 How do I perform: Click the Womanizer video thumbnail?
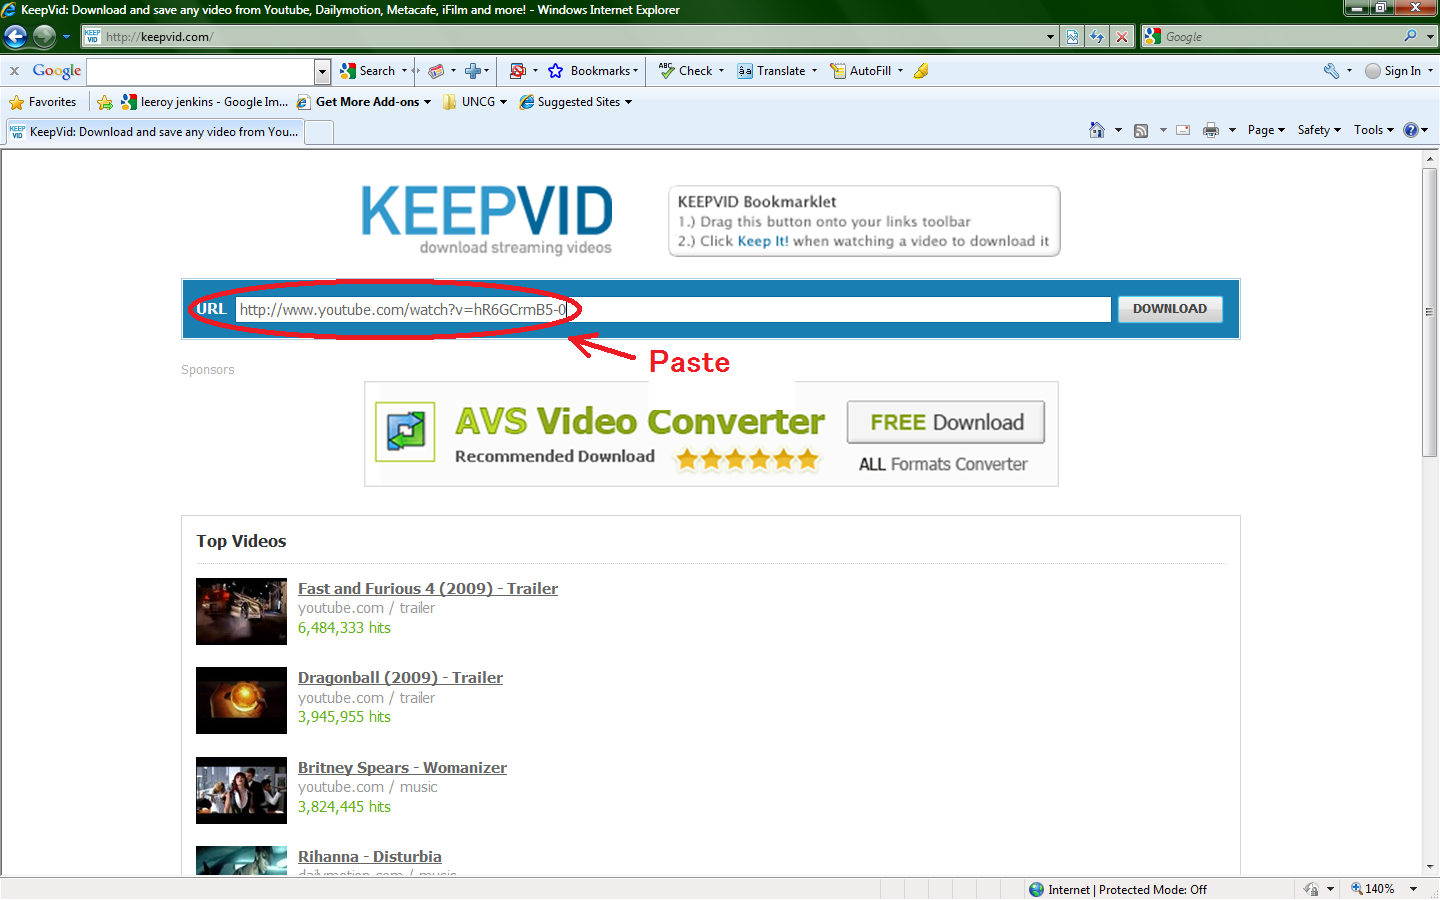click(241, 790)
